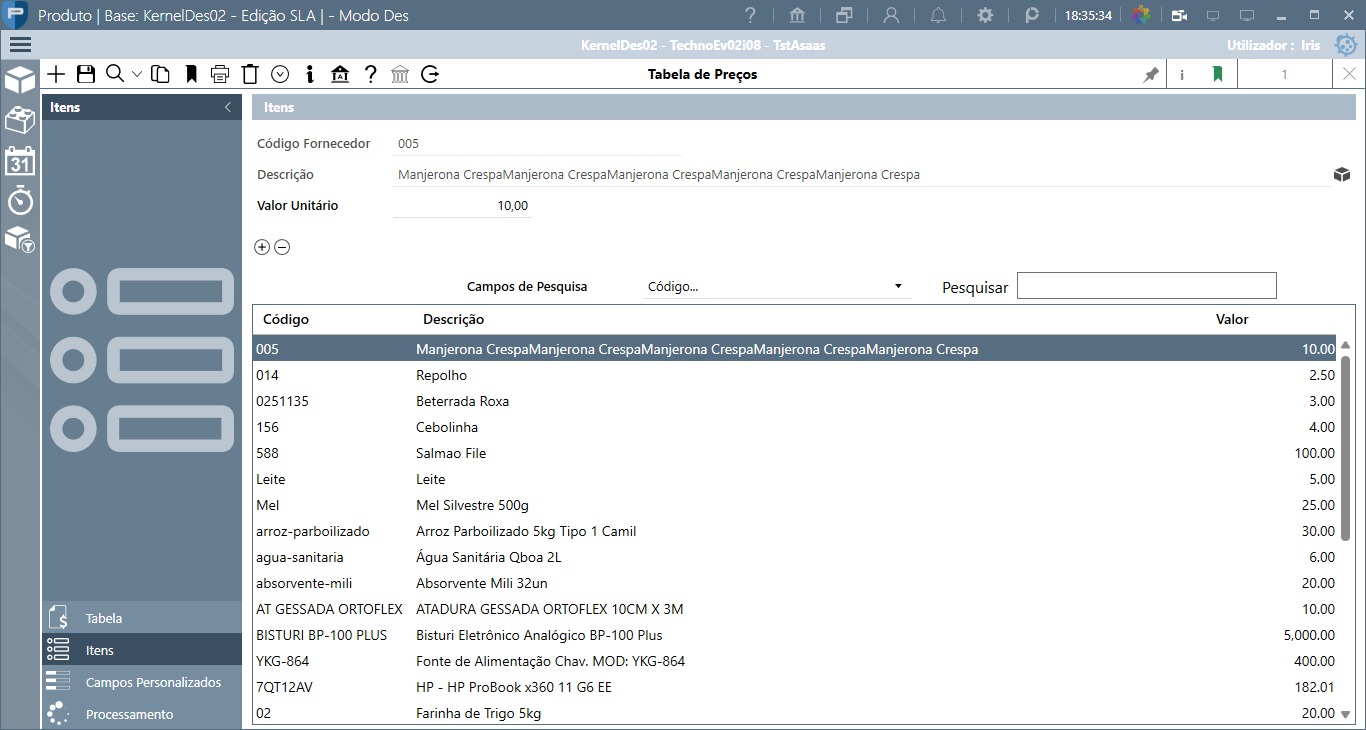1366x730 pixels.
Task: Open the product lookup cube beside Descrição
Action: [1342, 175]
